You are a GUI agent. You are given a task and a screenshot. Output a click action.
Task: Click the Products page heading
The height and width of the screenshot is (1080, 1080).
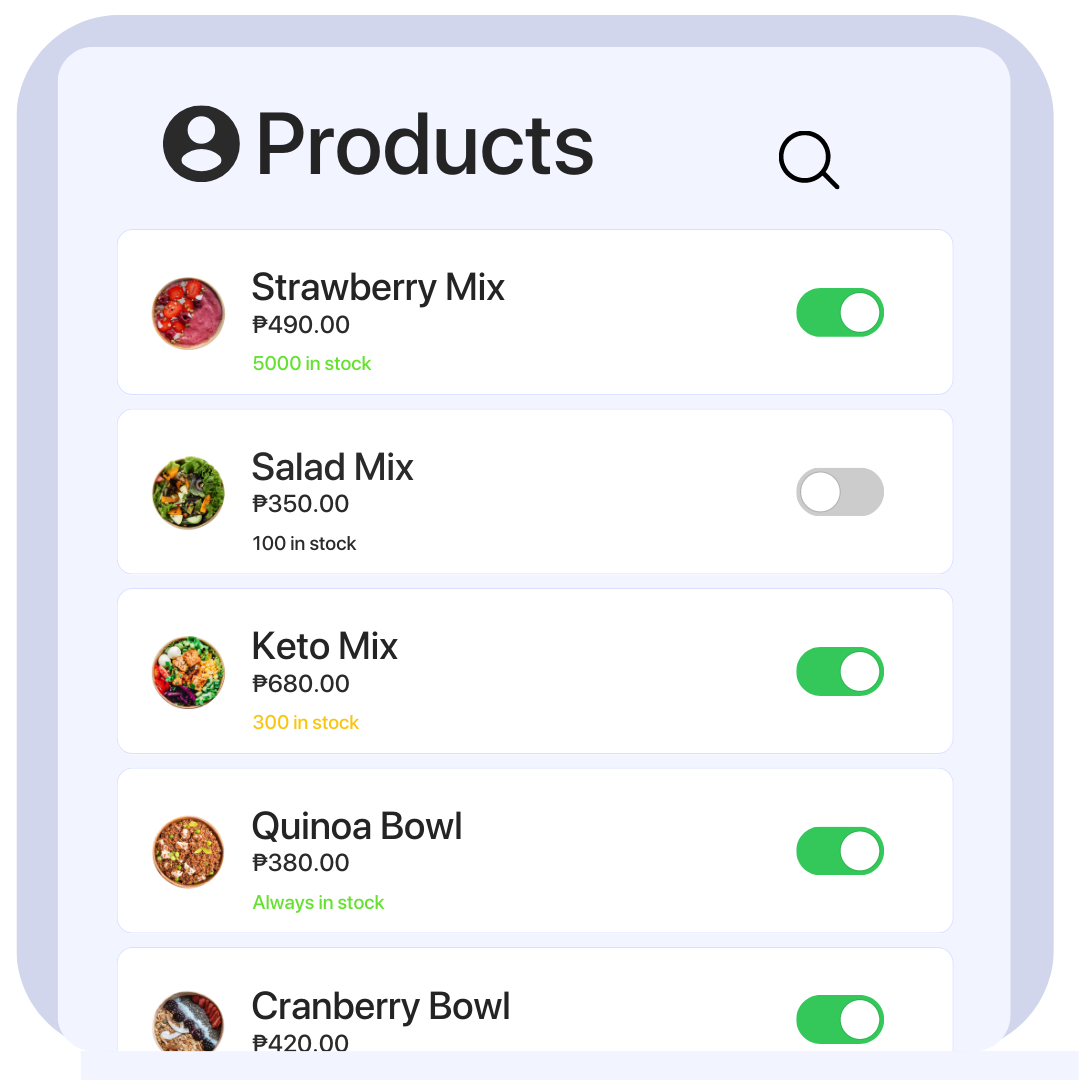coord(424,145)
